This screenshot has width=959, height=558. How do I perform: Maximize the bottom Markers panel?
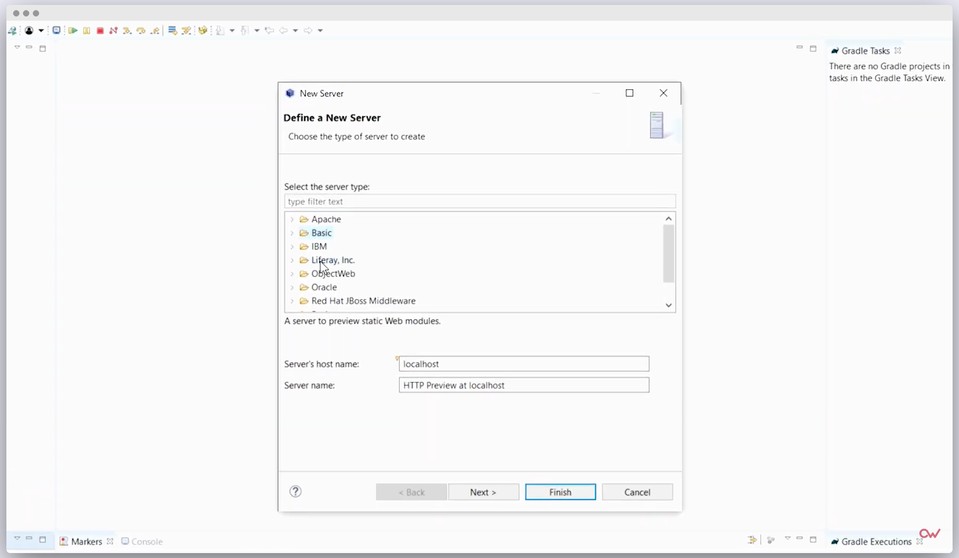click(813, 540)
